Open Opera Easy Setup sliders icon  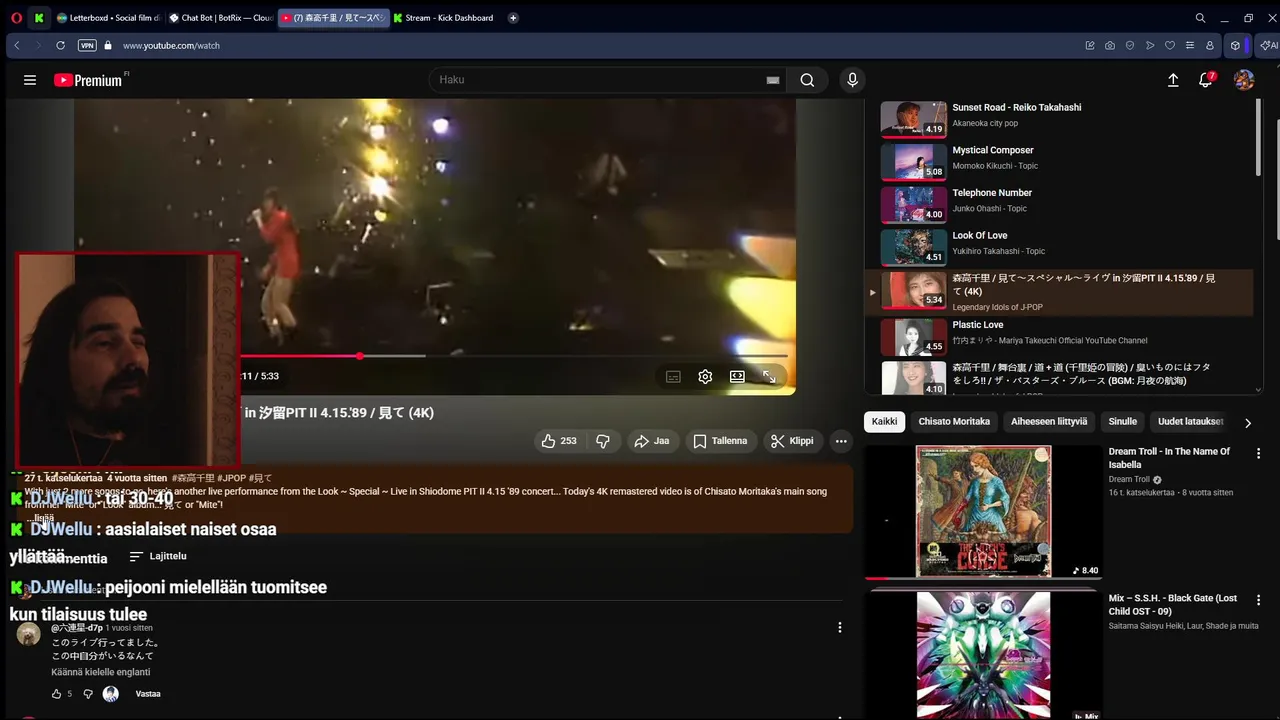pyautogui.click(x=1190, y=45)
